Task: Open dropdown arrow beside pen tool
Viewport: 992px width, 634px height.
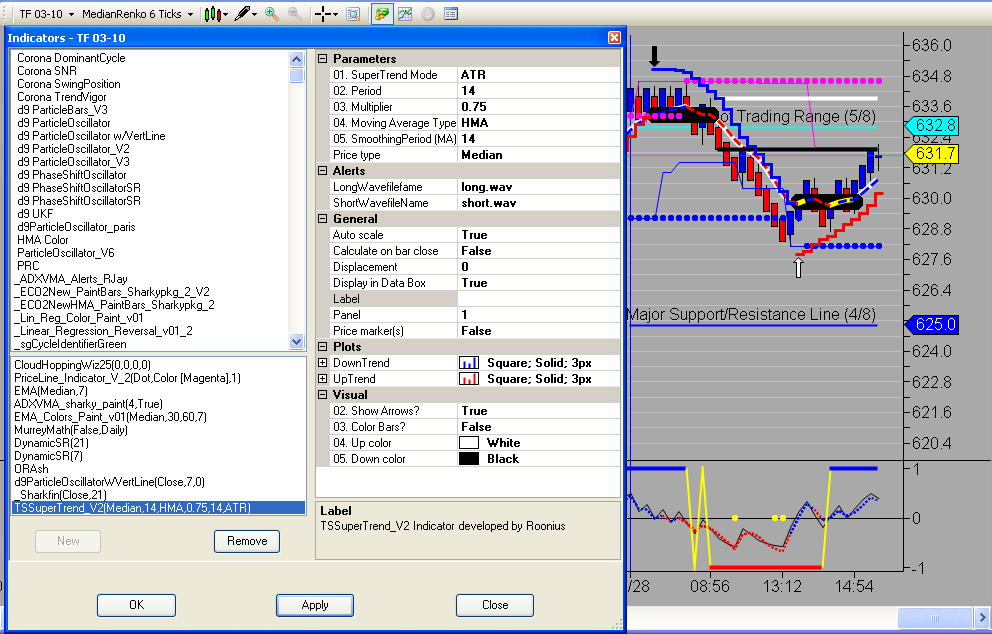Action: 254,14
